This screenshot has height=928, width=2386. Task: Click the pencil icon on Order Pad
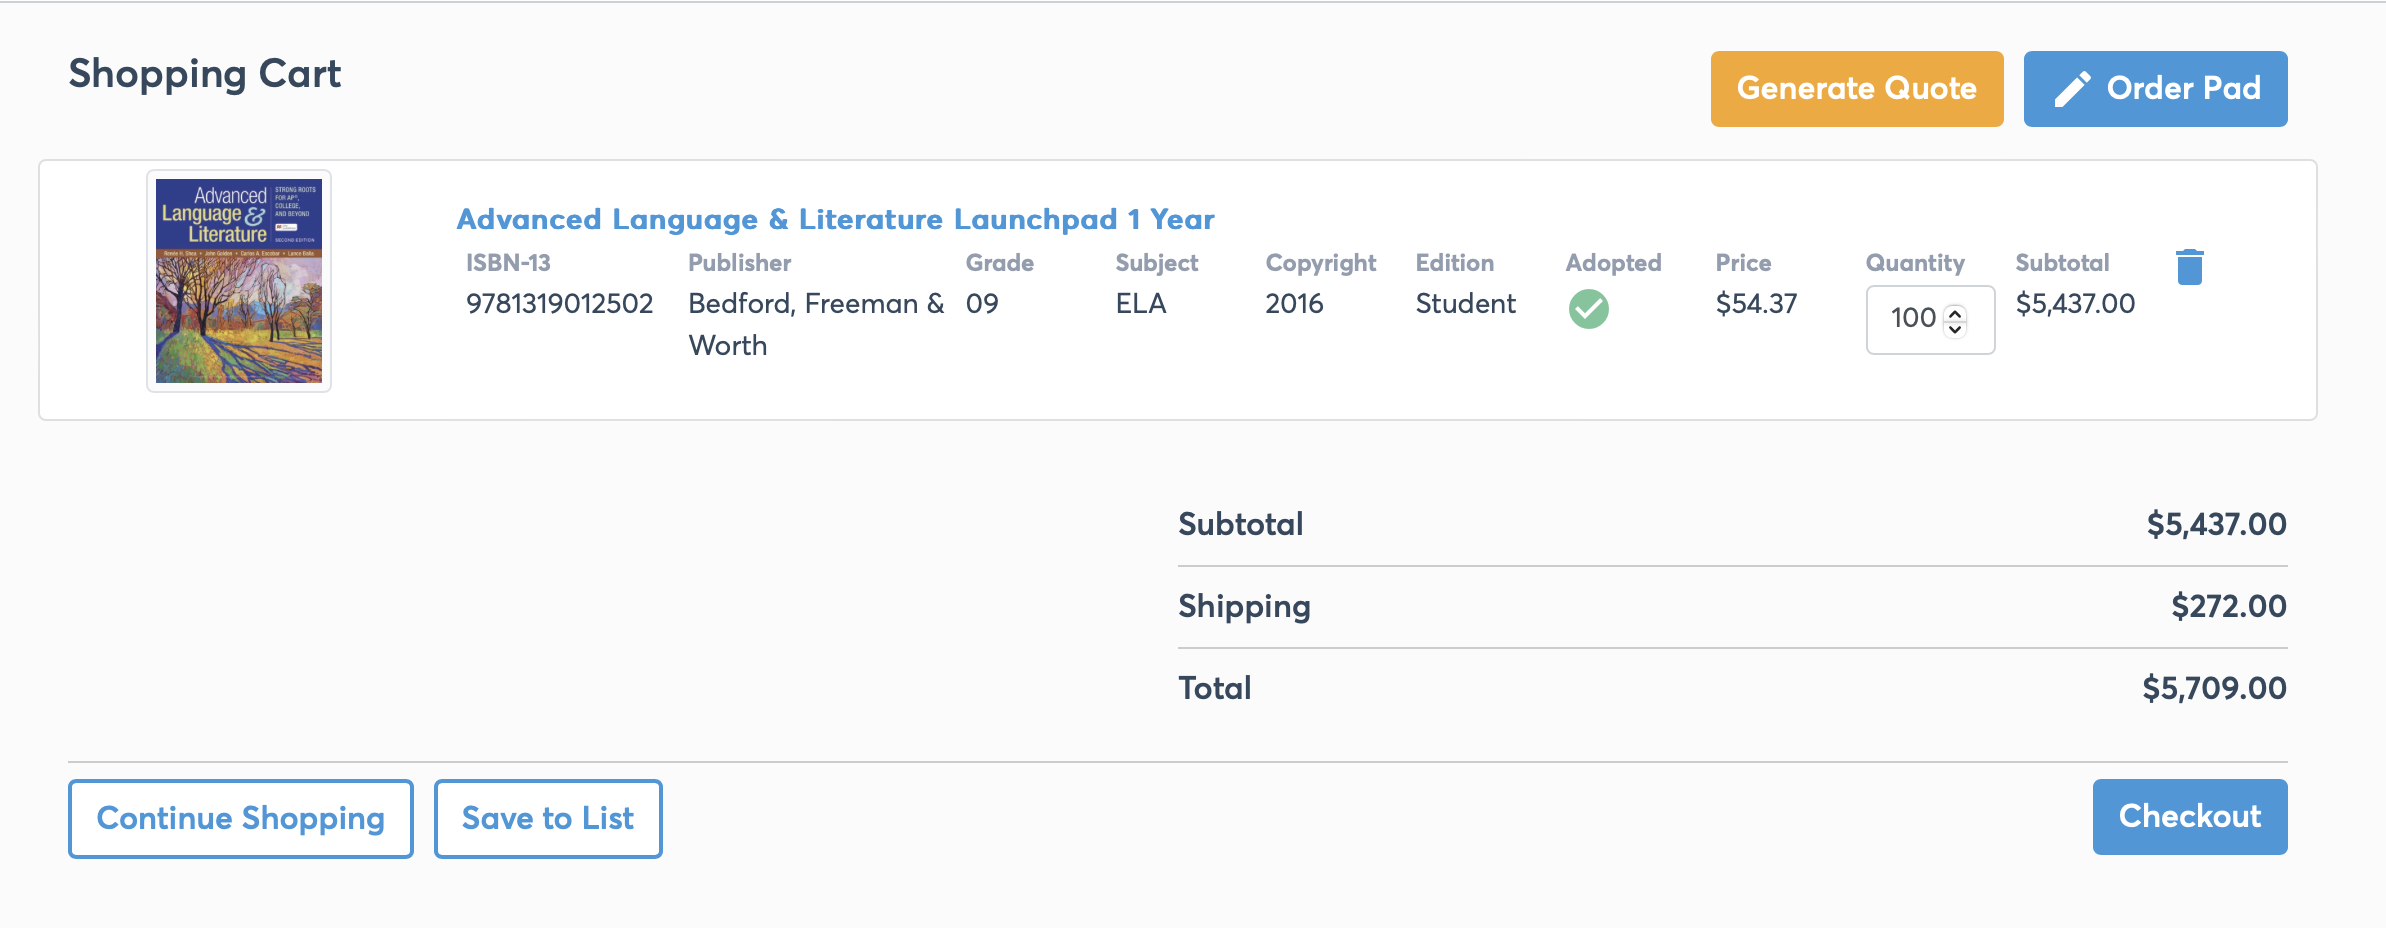[x=2072, y=89]
